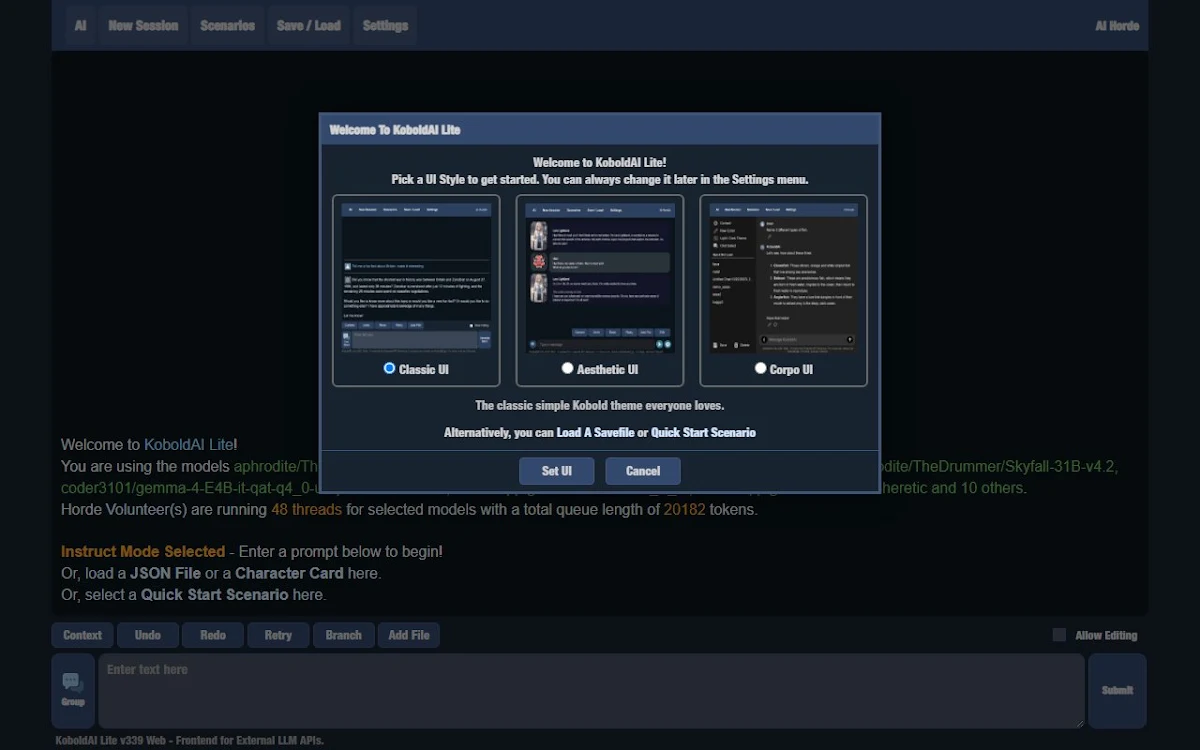The width and height of the screenshot is (1200, 750).
Task: Select the Aesthetic UI radio button
Action: (x=568, y=368)
